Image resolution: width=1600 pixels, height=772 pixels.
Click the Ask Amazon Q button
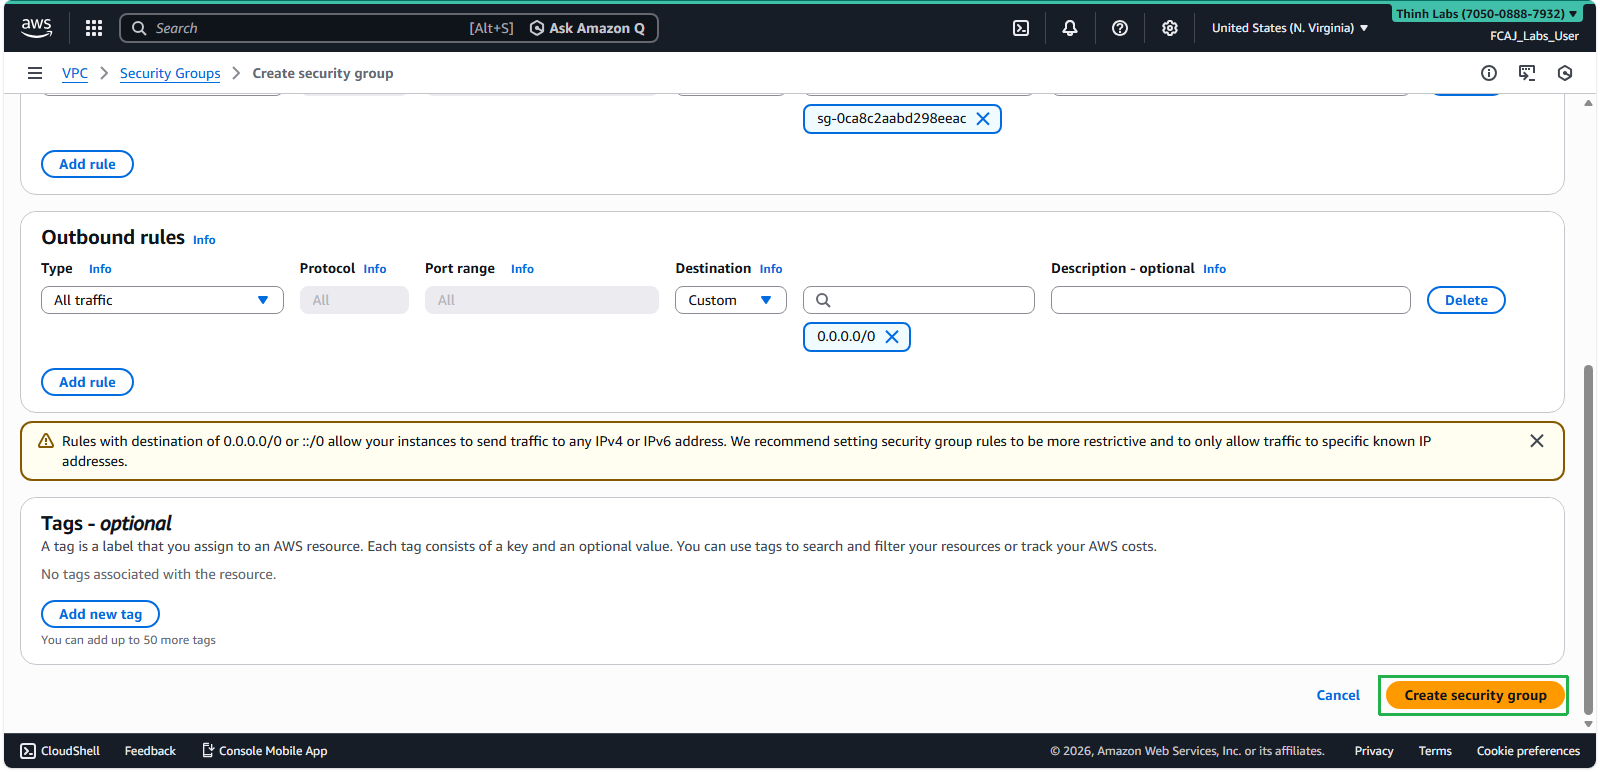587,28
